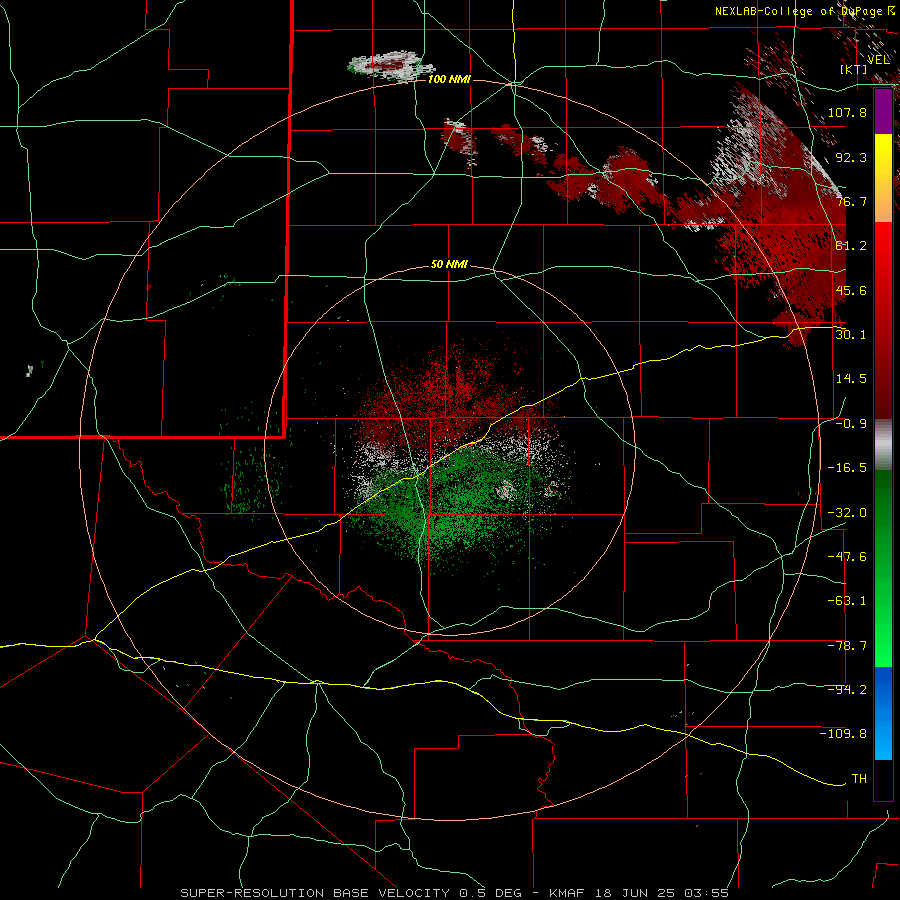This screenshot has width=900, height=900.
Task: Click the 0.5 DEG elevation text in the caption
Action: coord(490,893)
